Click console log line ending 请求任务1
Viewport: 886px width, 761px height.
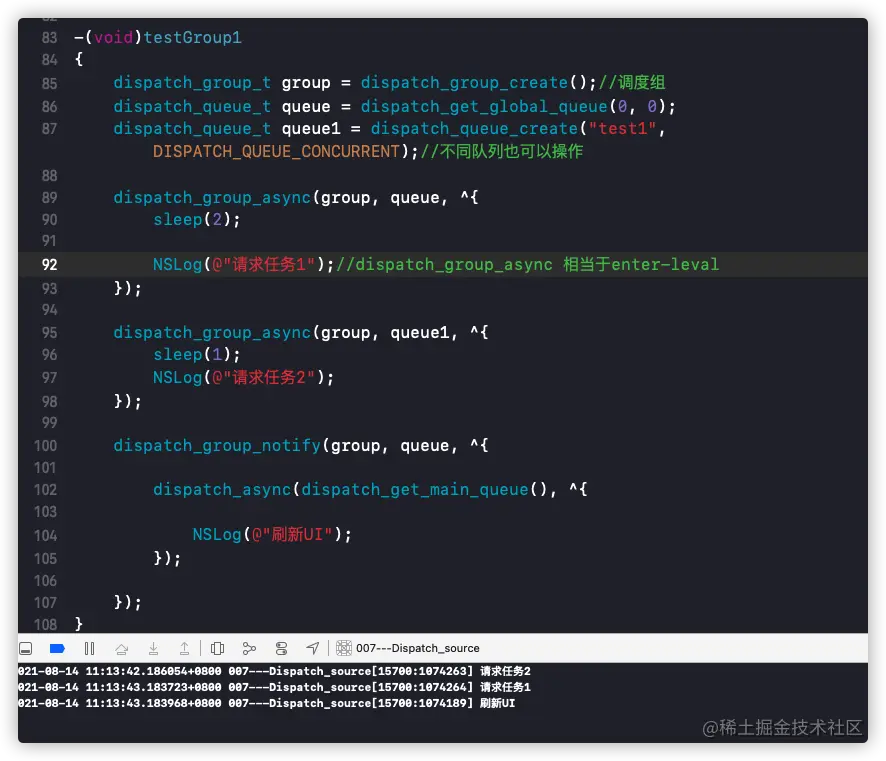point(274,687)
